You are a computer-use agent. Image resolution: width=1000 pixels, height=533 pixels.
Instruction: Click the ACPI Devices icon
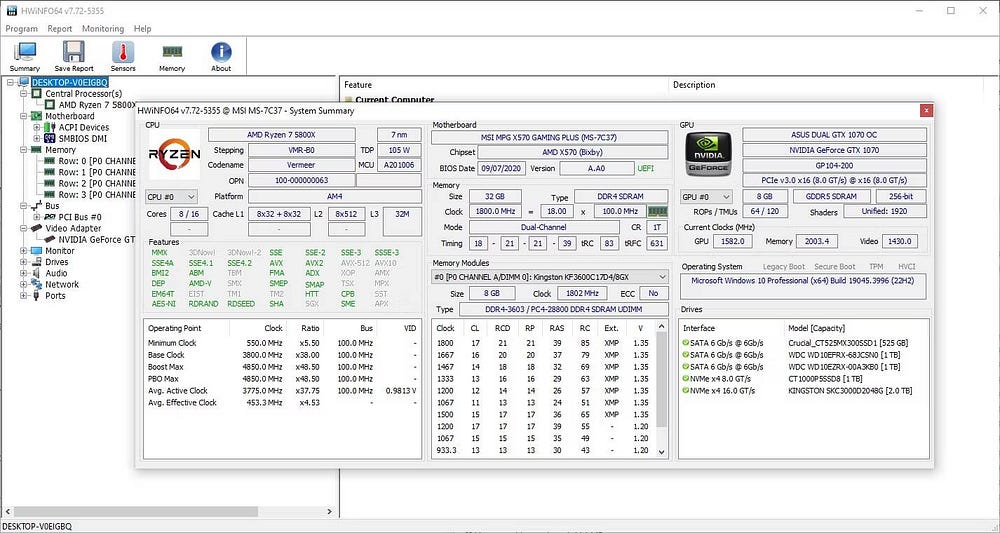(x=50, y=128)
